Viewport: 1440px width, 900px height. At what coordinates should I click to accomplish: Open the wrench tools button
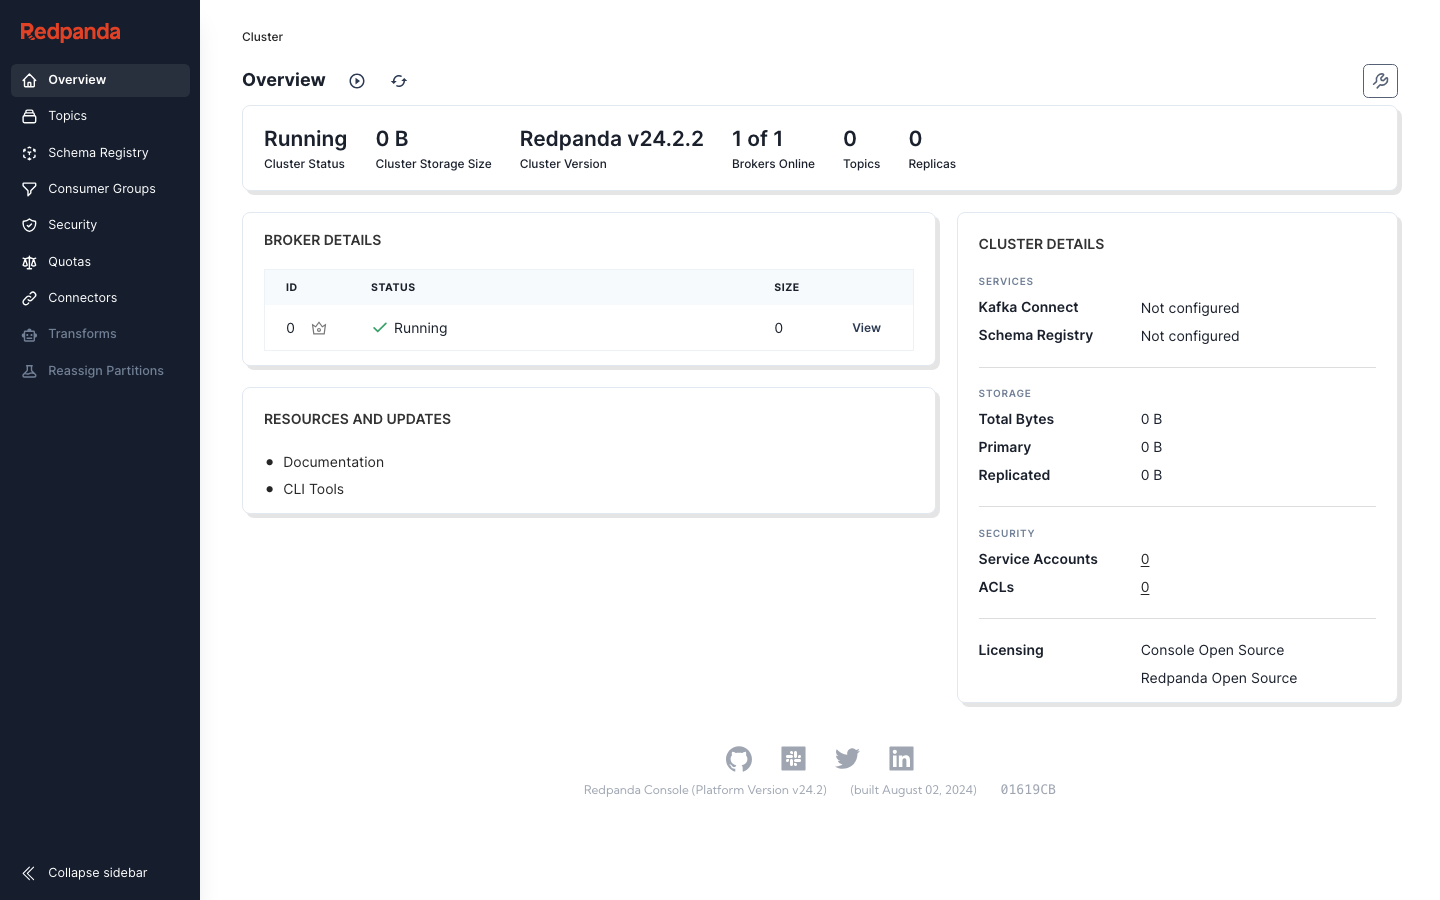(x=1380, y=81)
